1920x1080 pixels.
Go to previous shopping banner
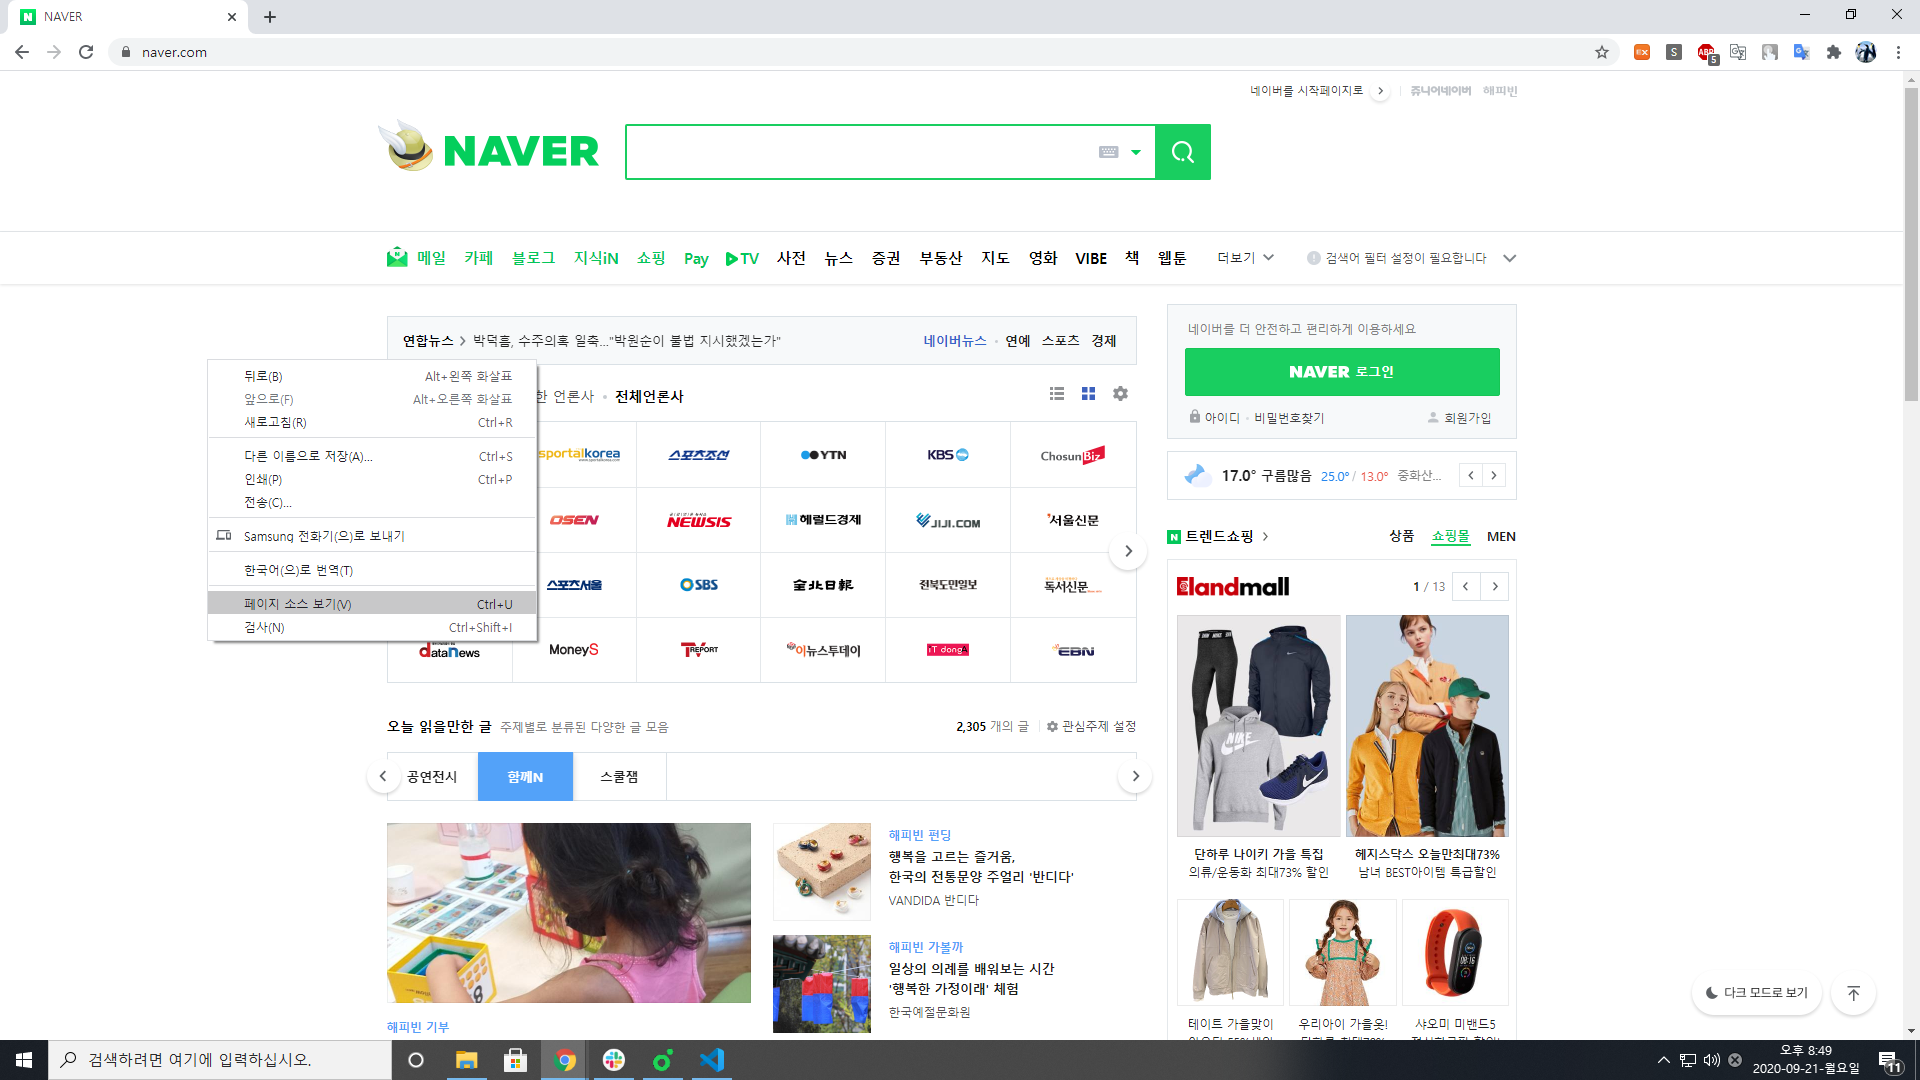pos(1466,586)
